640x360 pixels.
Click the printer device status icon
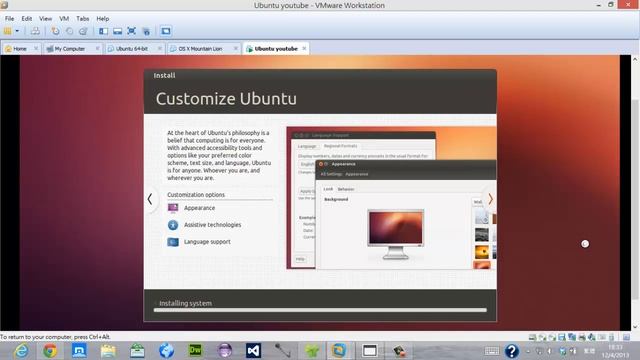click(582, 337)
